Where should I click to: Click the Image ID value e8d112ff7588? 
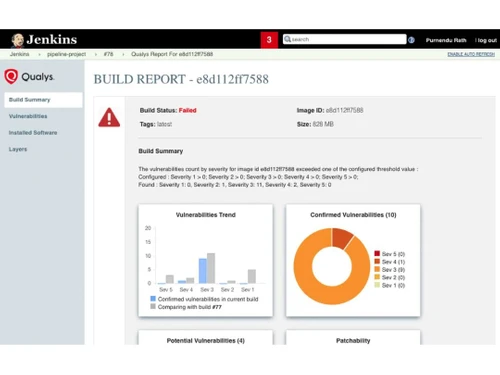click(344, 110)
